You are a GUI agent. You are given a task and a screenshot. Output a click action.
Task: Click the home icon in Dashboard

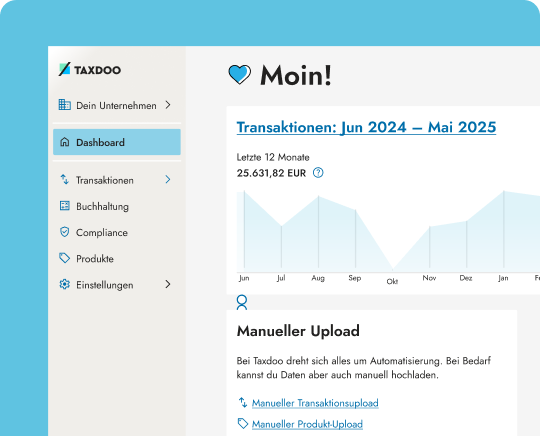[65, 142]
